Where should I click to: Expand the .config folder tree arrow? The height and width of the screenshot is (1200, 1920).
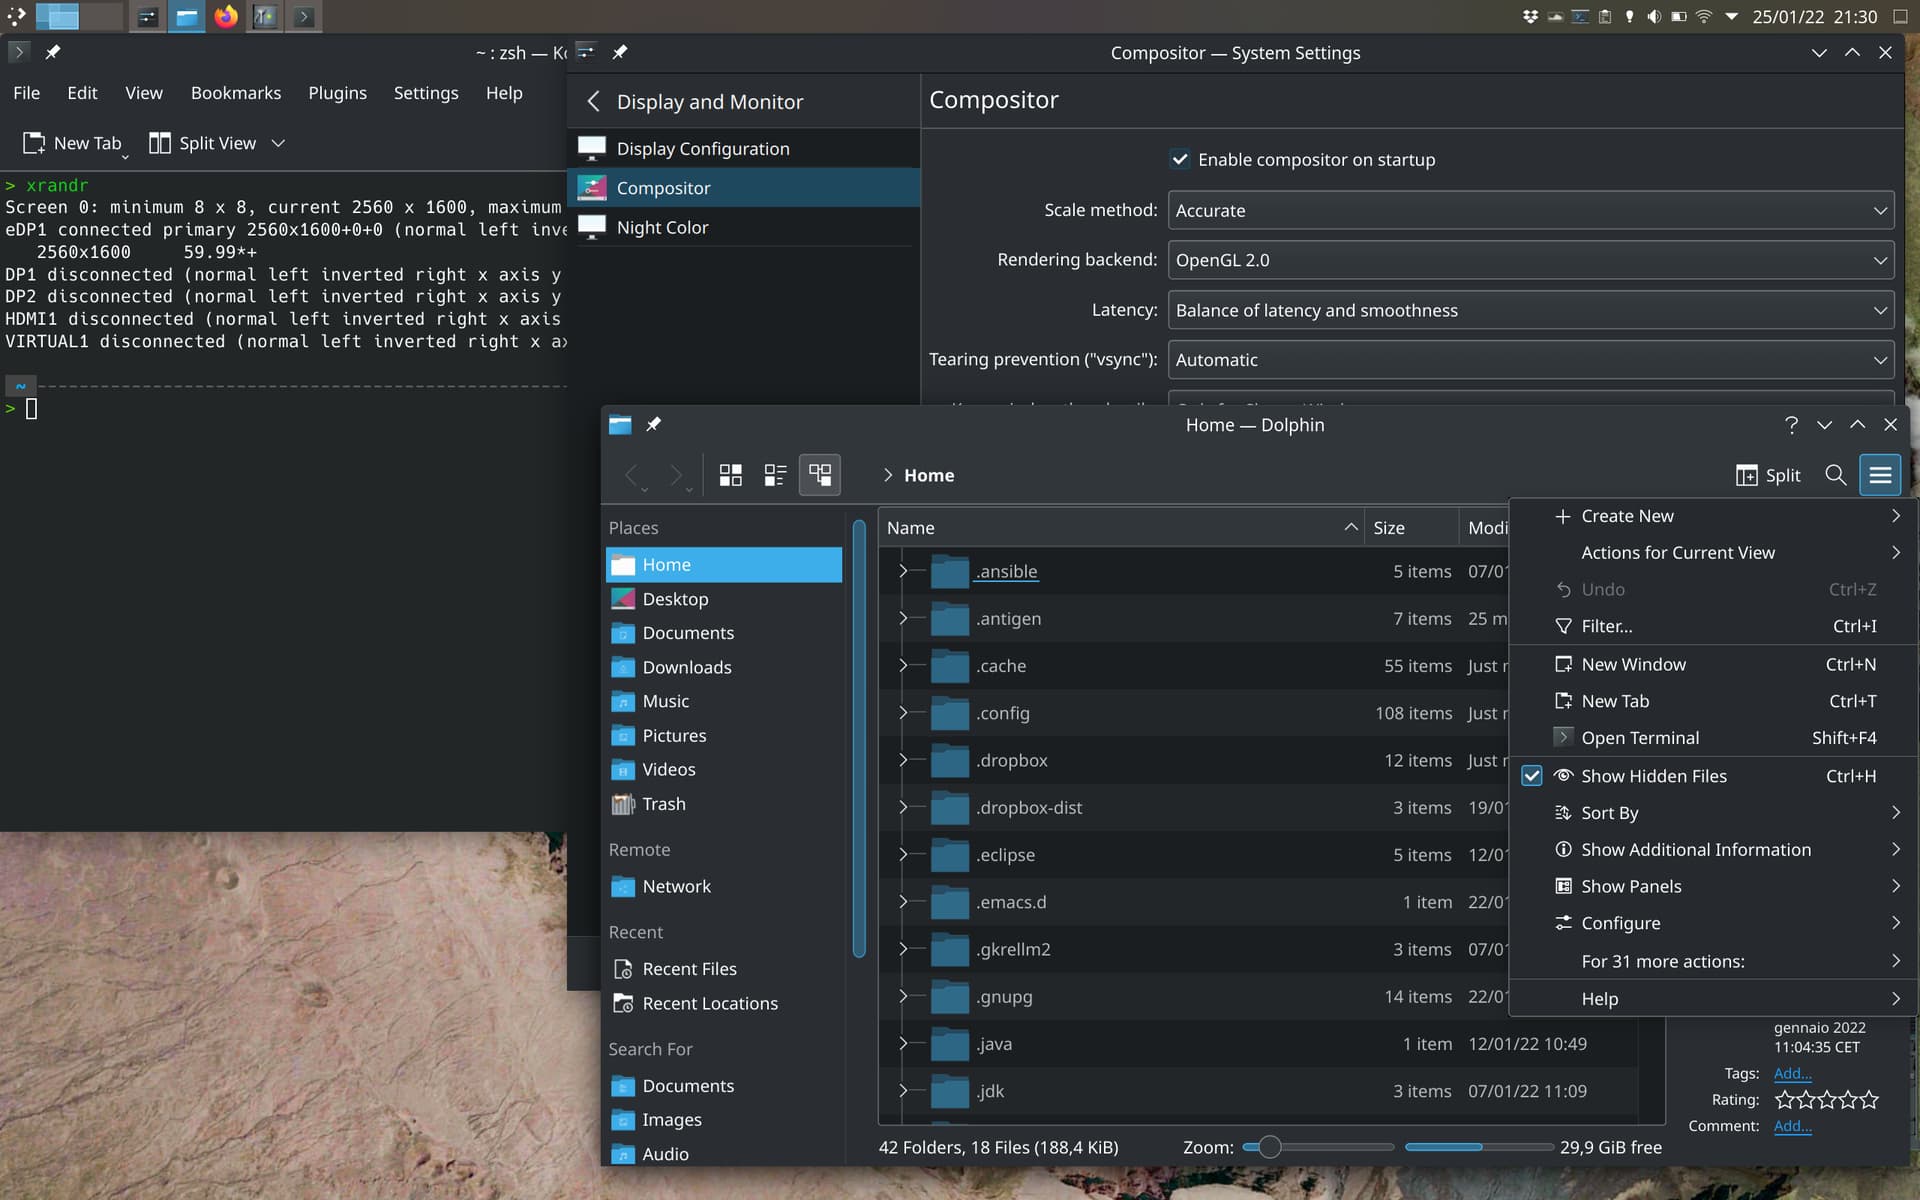click(903, 713)
